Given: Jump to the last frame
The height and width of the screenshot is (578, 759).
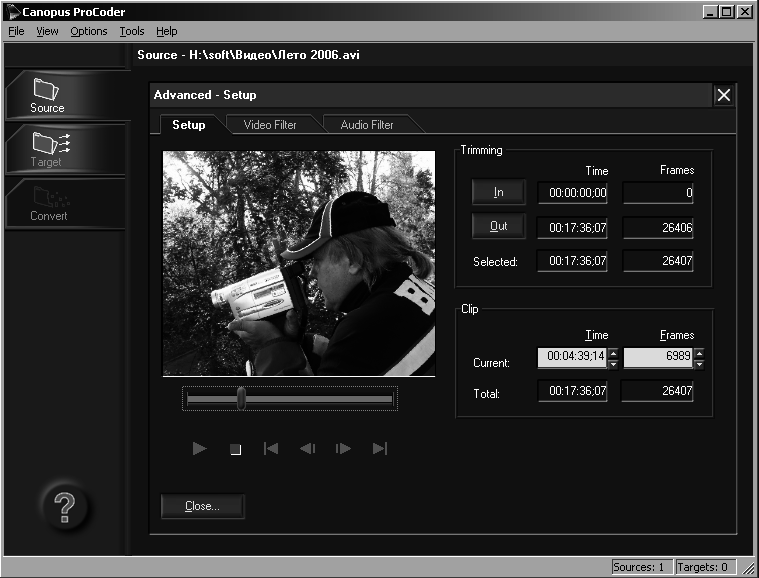Looking at the screenshot, I should pyautogui.click(x=380, y=449).
